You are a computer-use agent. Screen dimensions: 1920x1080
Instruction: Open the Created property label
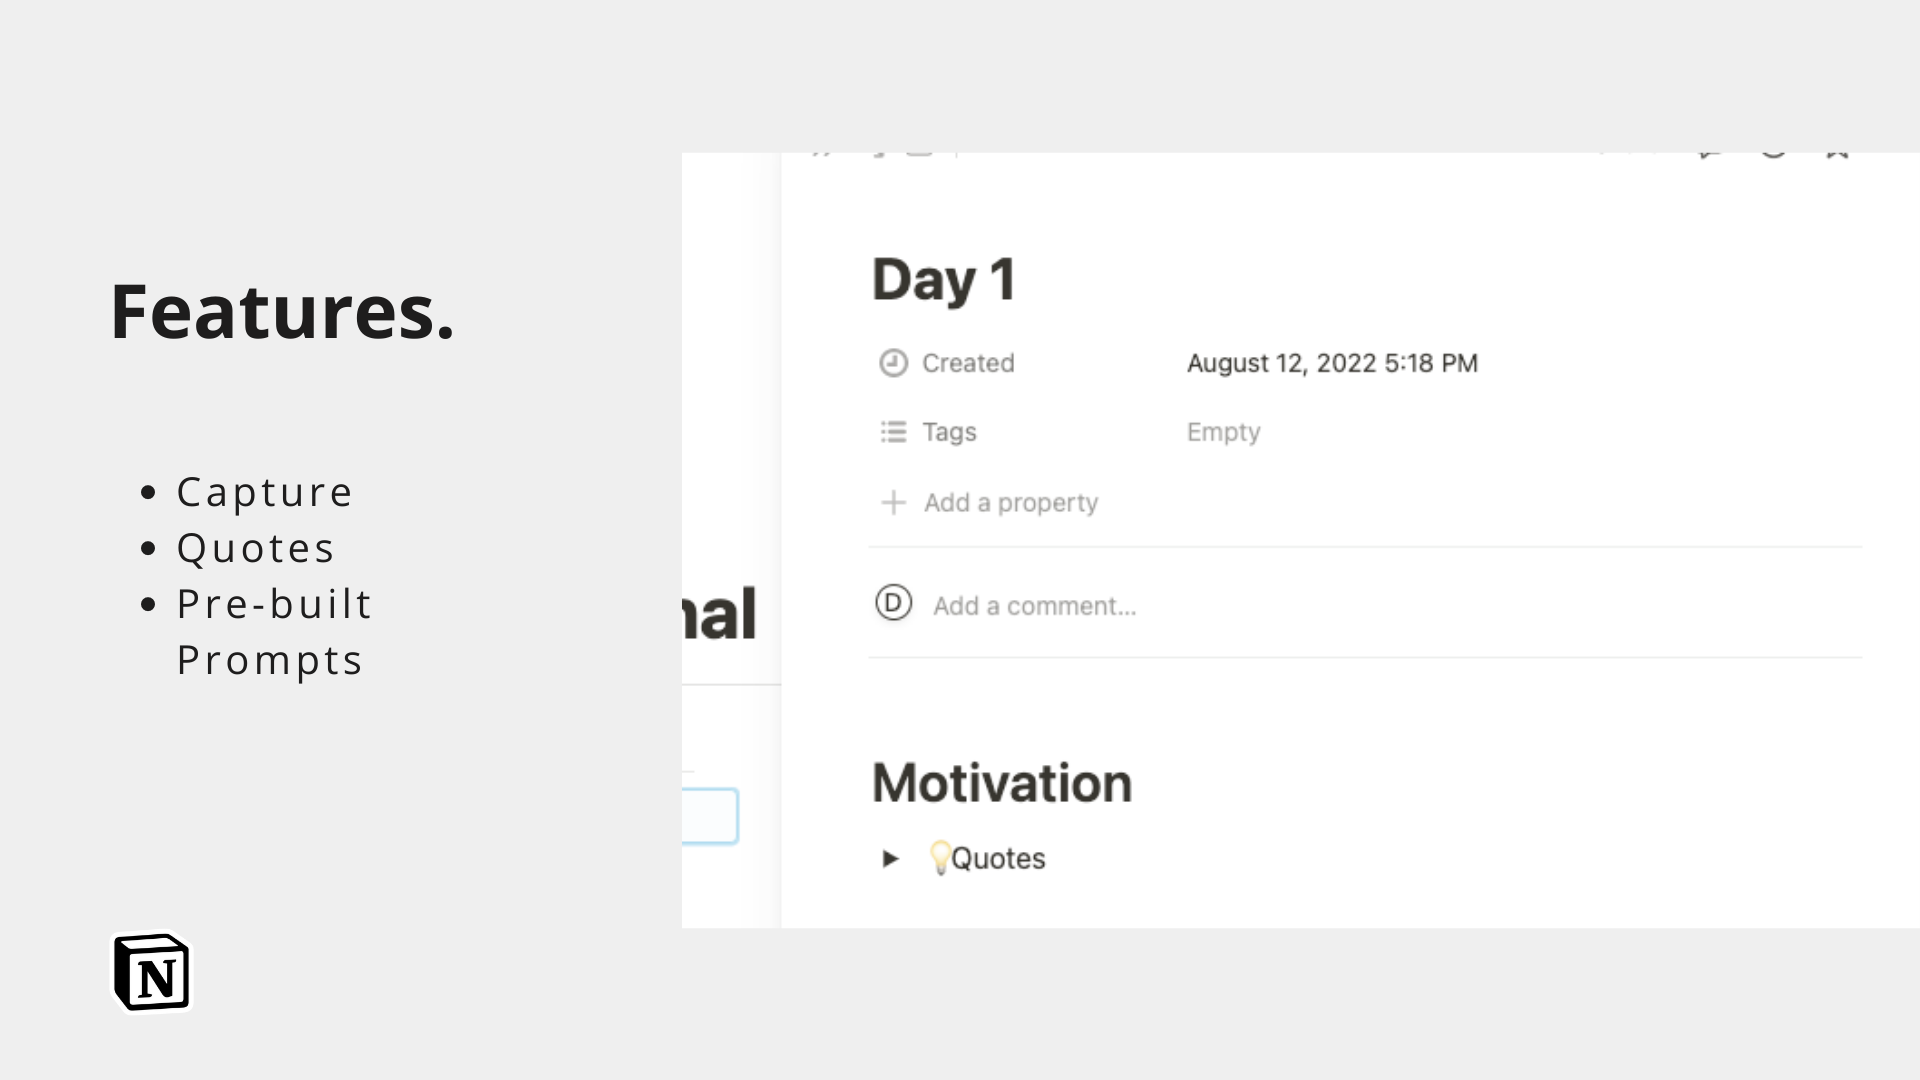coord(968,363)
